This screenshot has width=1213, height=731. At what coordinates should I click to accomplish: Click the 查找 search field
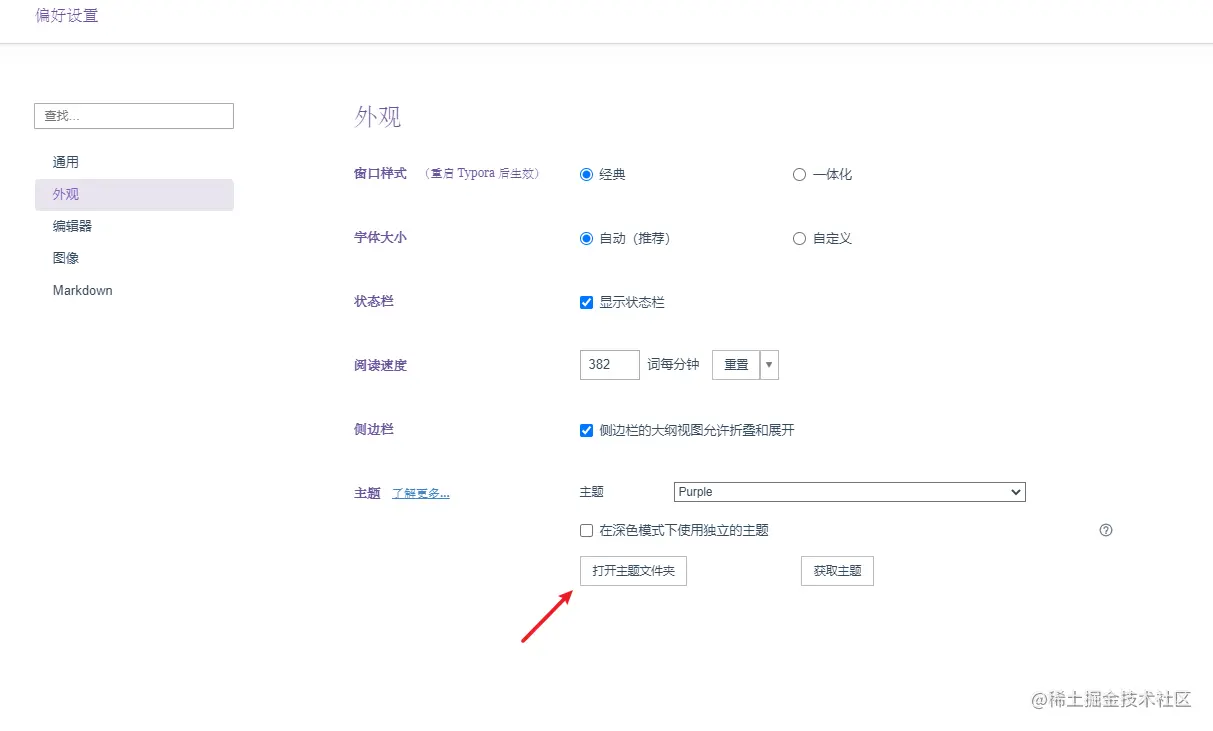(134, 116)
